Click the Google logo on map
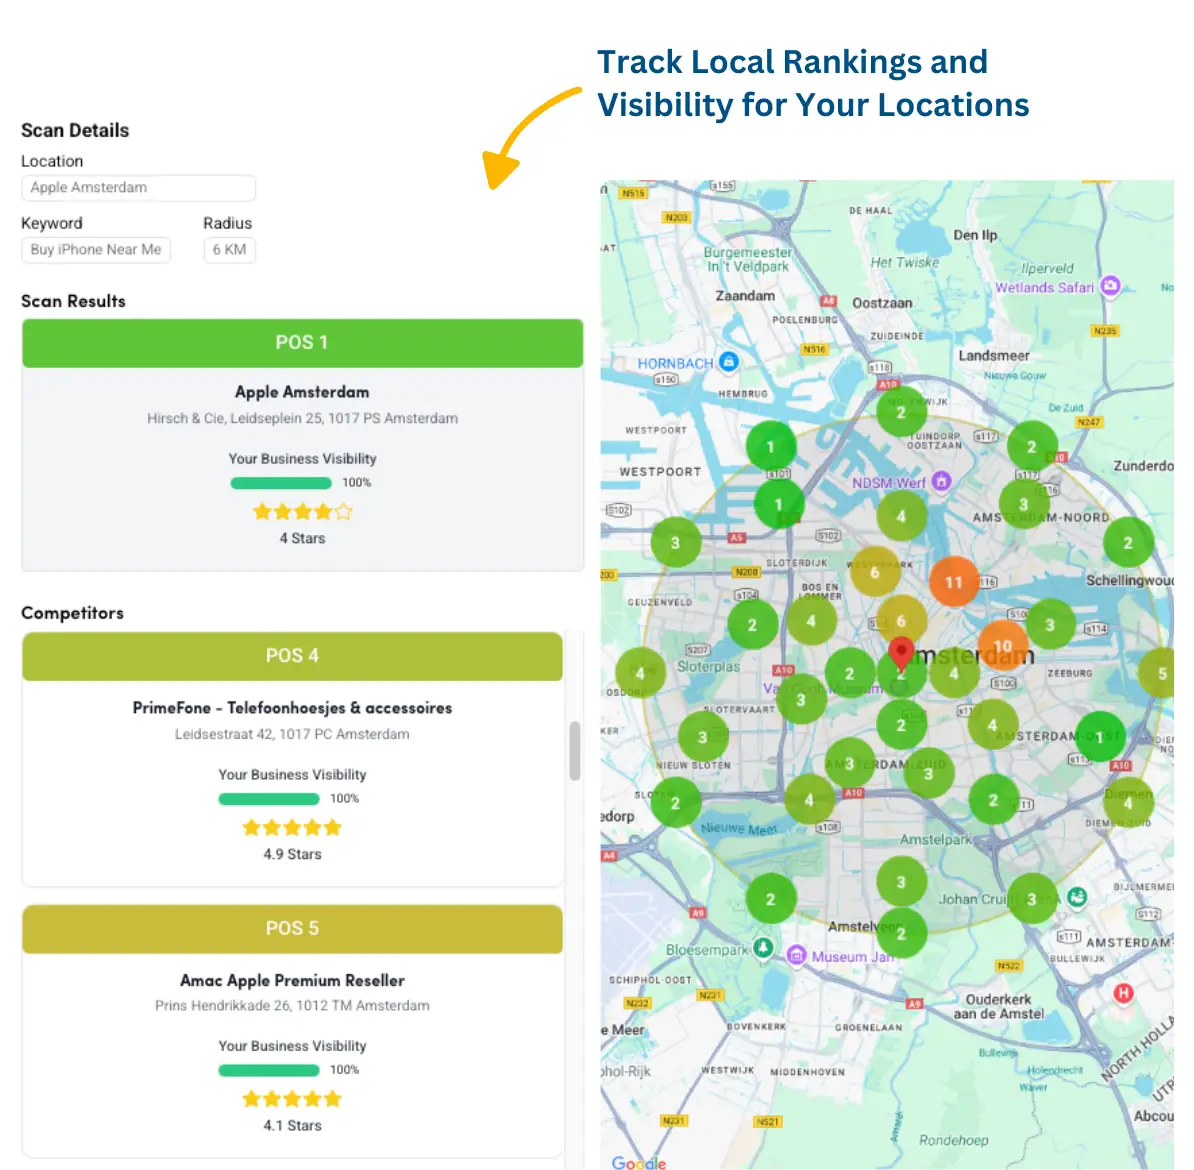The height and width of the screenshot is (1170, 1194). (x=638, y=1162)
